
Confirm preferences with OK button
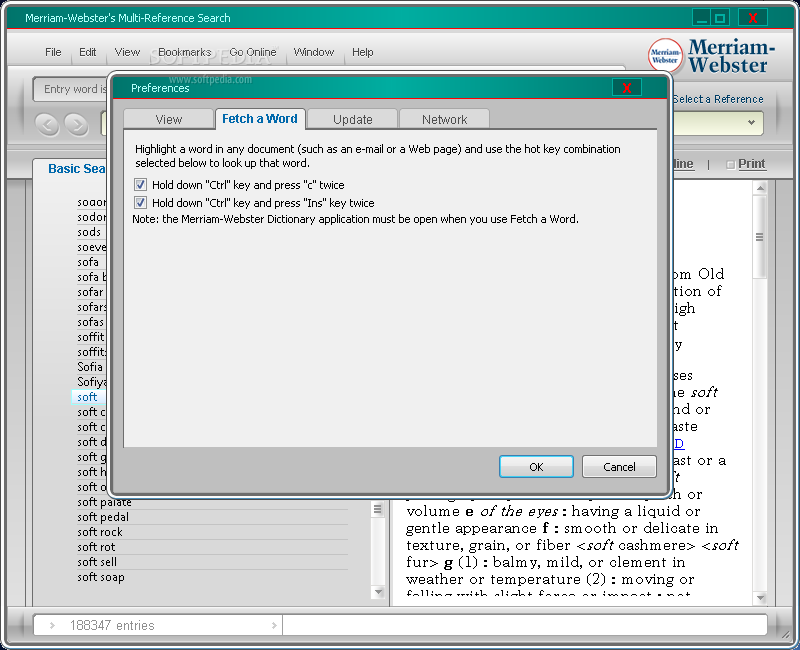click(536, 467)
